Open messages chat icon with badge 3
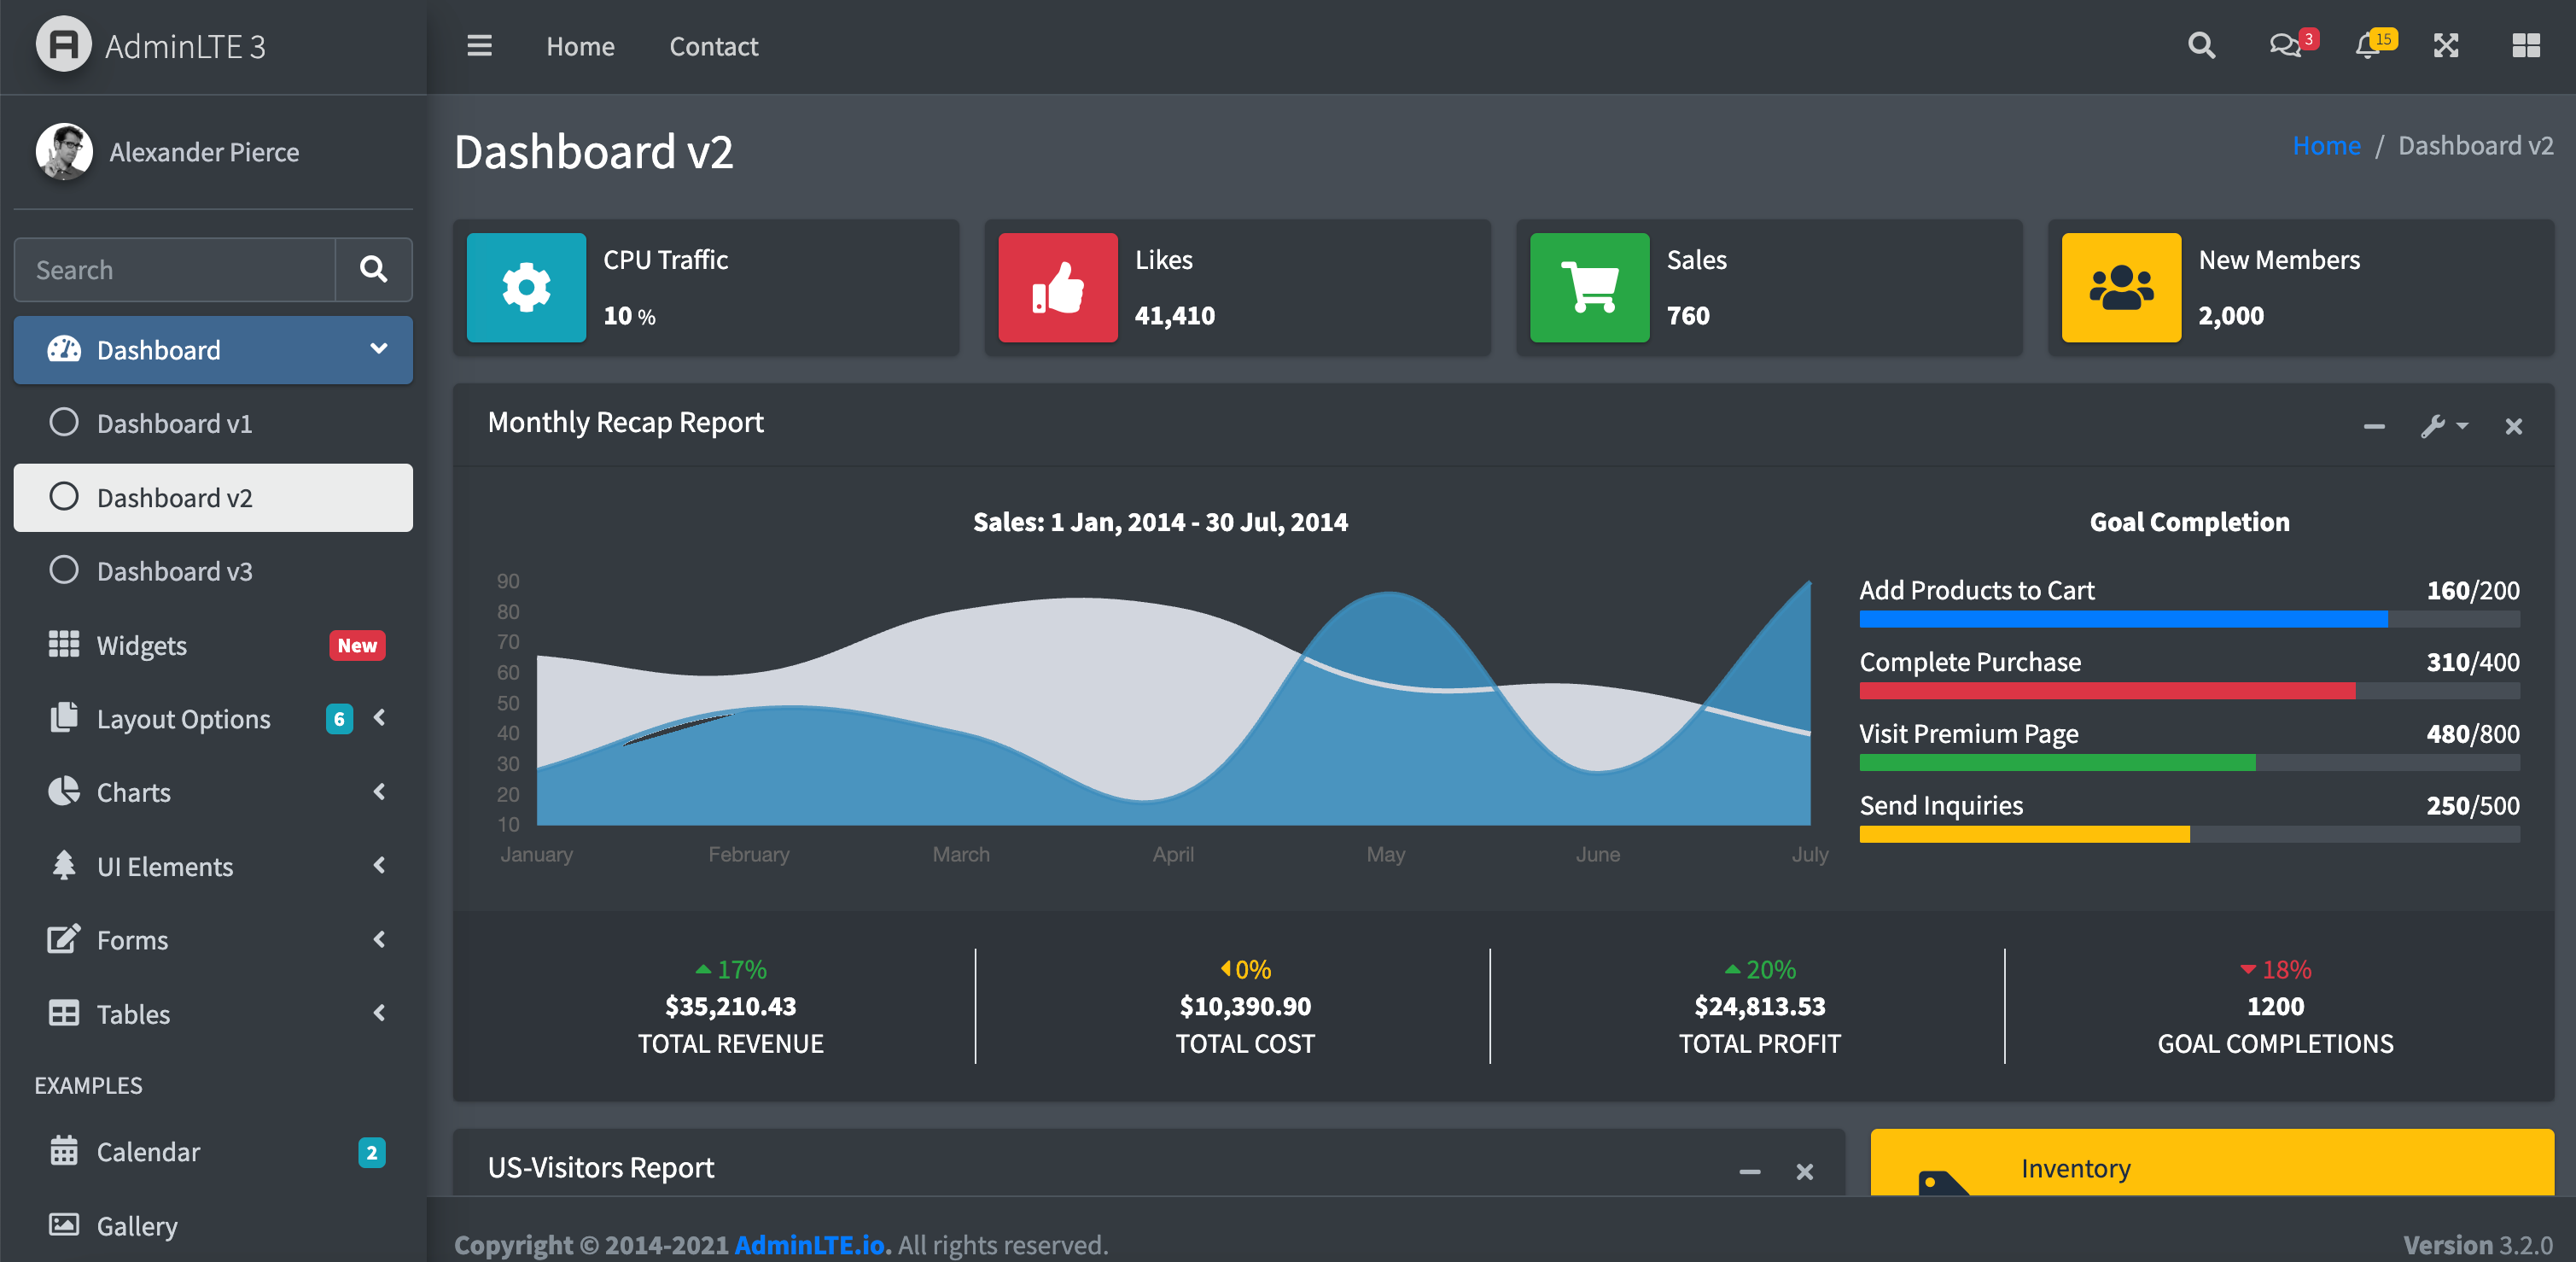Viewport: 2576px width, 1262px height. (x=2285, y=46)
